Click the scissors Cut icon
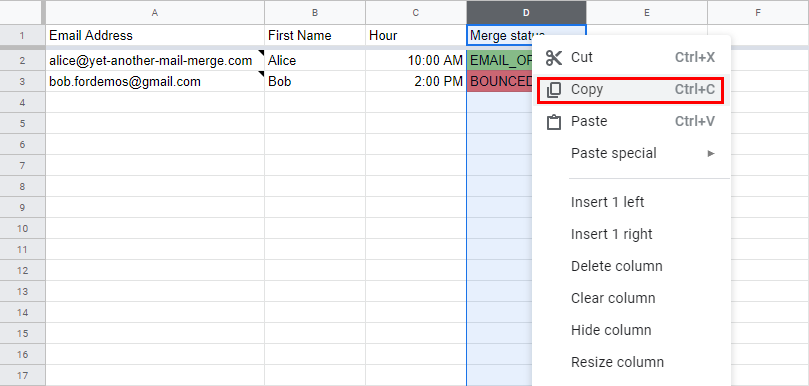The height and width of the screenshot is (386, 809). (554, 58)
